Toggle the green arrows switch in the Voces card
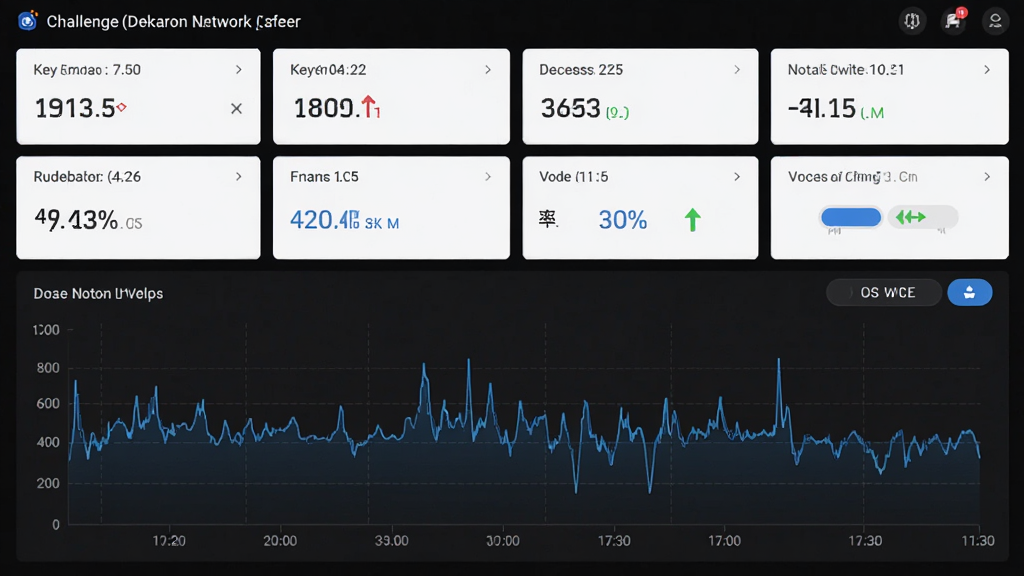This screenshot has height=576, width=1024. 922,217
